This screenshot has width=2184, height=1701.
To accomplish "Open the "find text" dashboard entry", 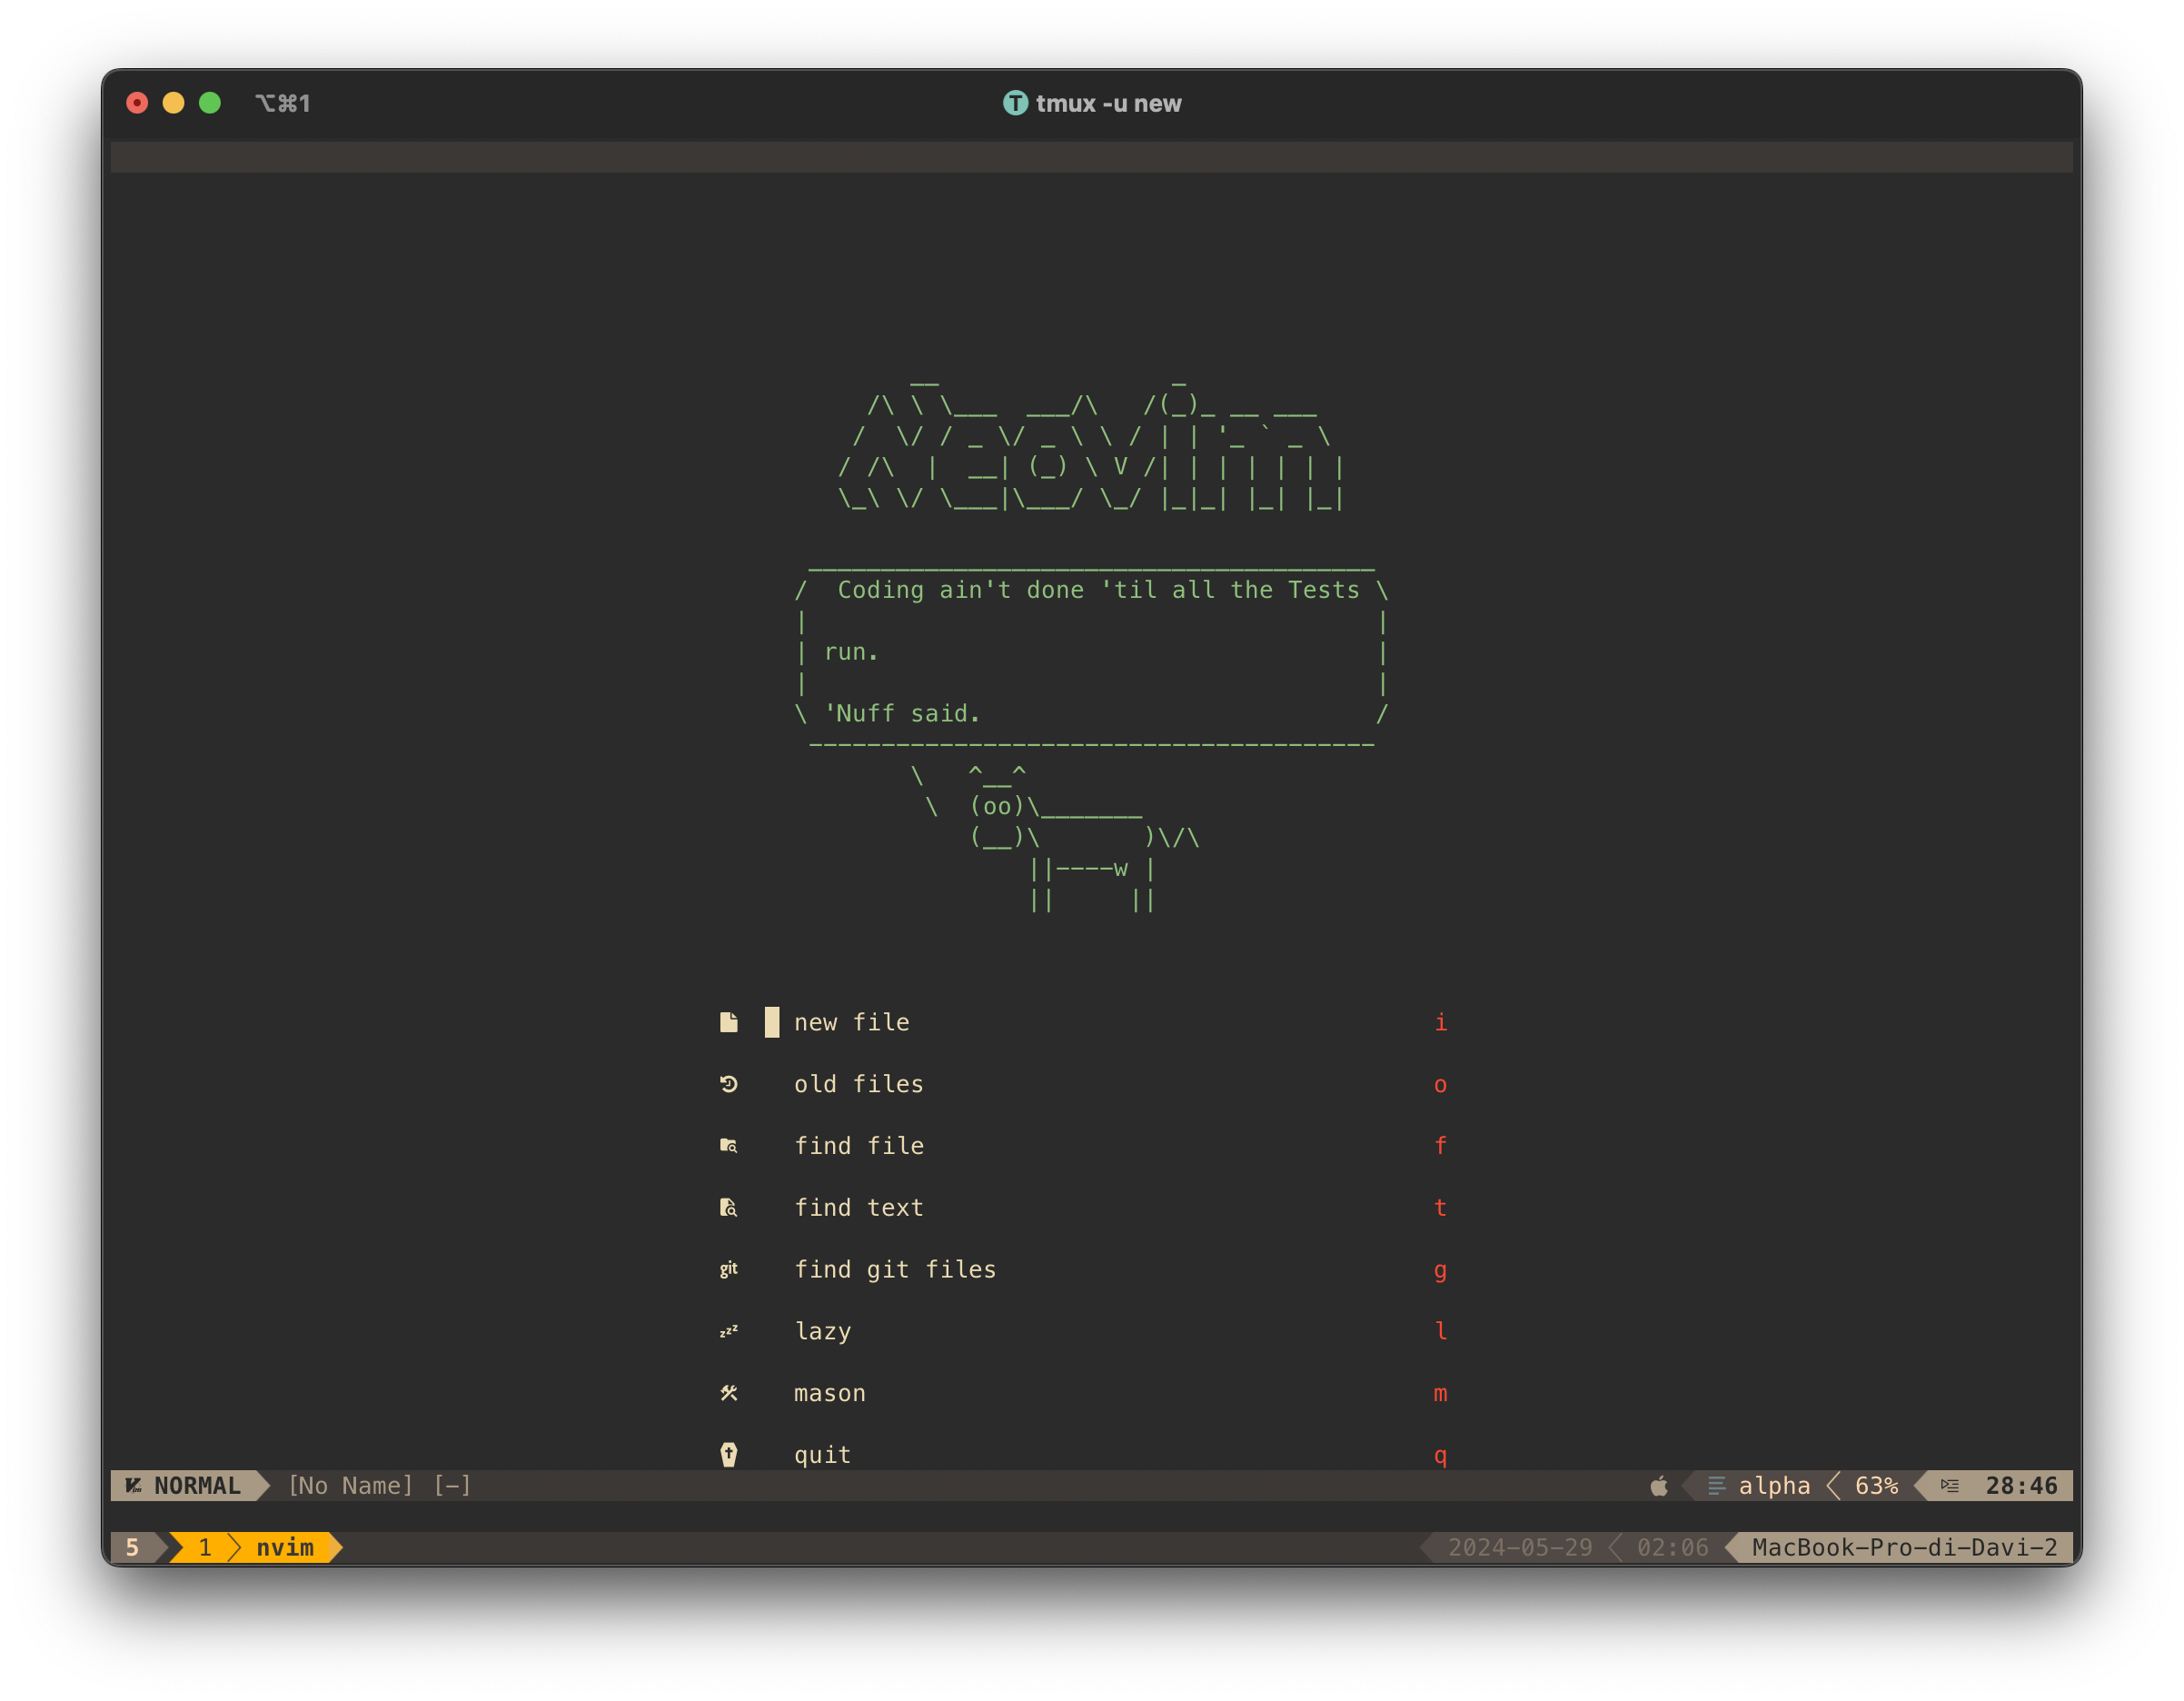I will coord(858,1208).
